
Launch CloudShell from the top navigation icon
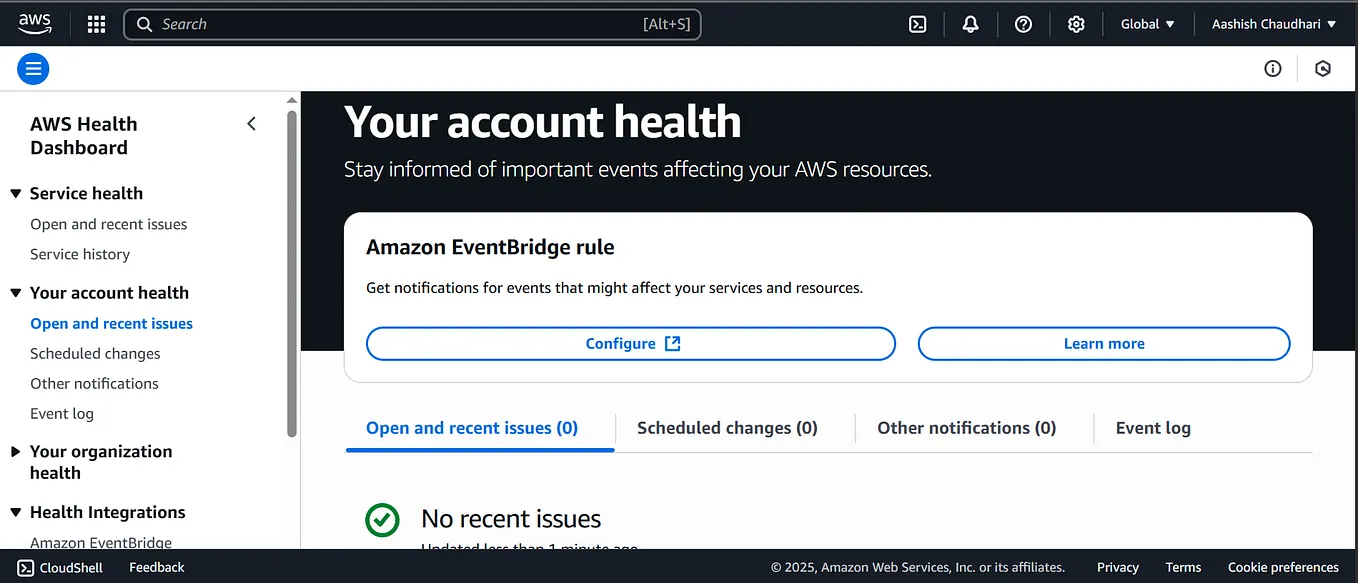[x=917, y=23]
